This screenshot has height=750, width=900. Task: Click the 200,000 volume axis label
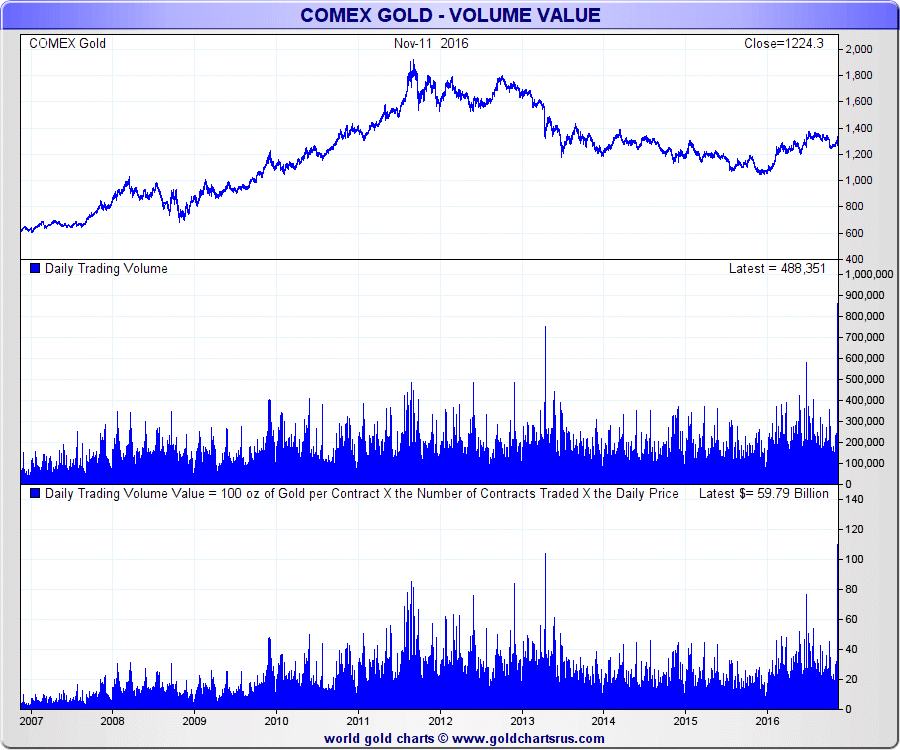point(865,442)
